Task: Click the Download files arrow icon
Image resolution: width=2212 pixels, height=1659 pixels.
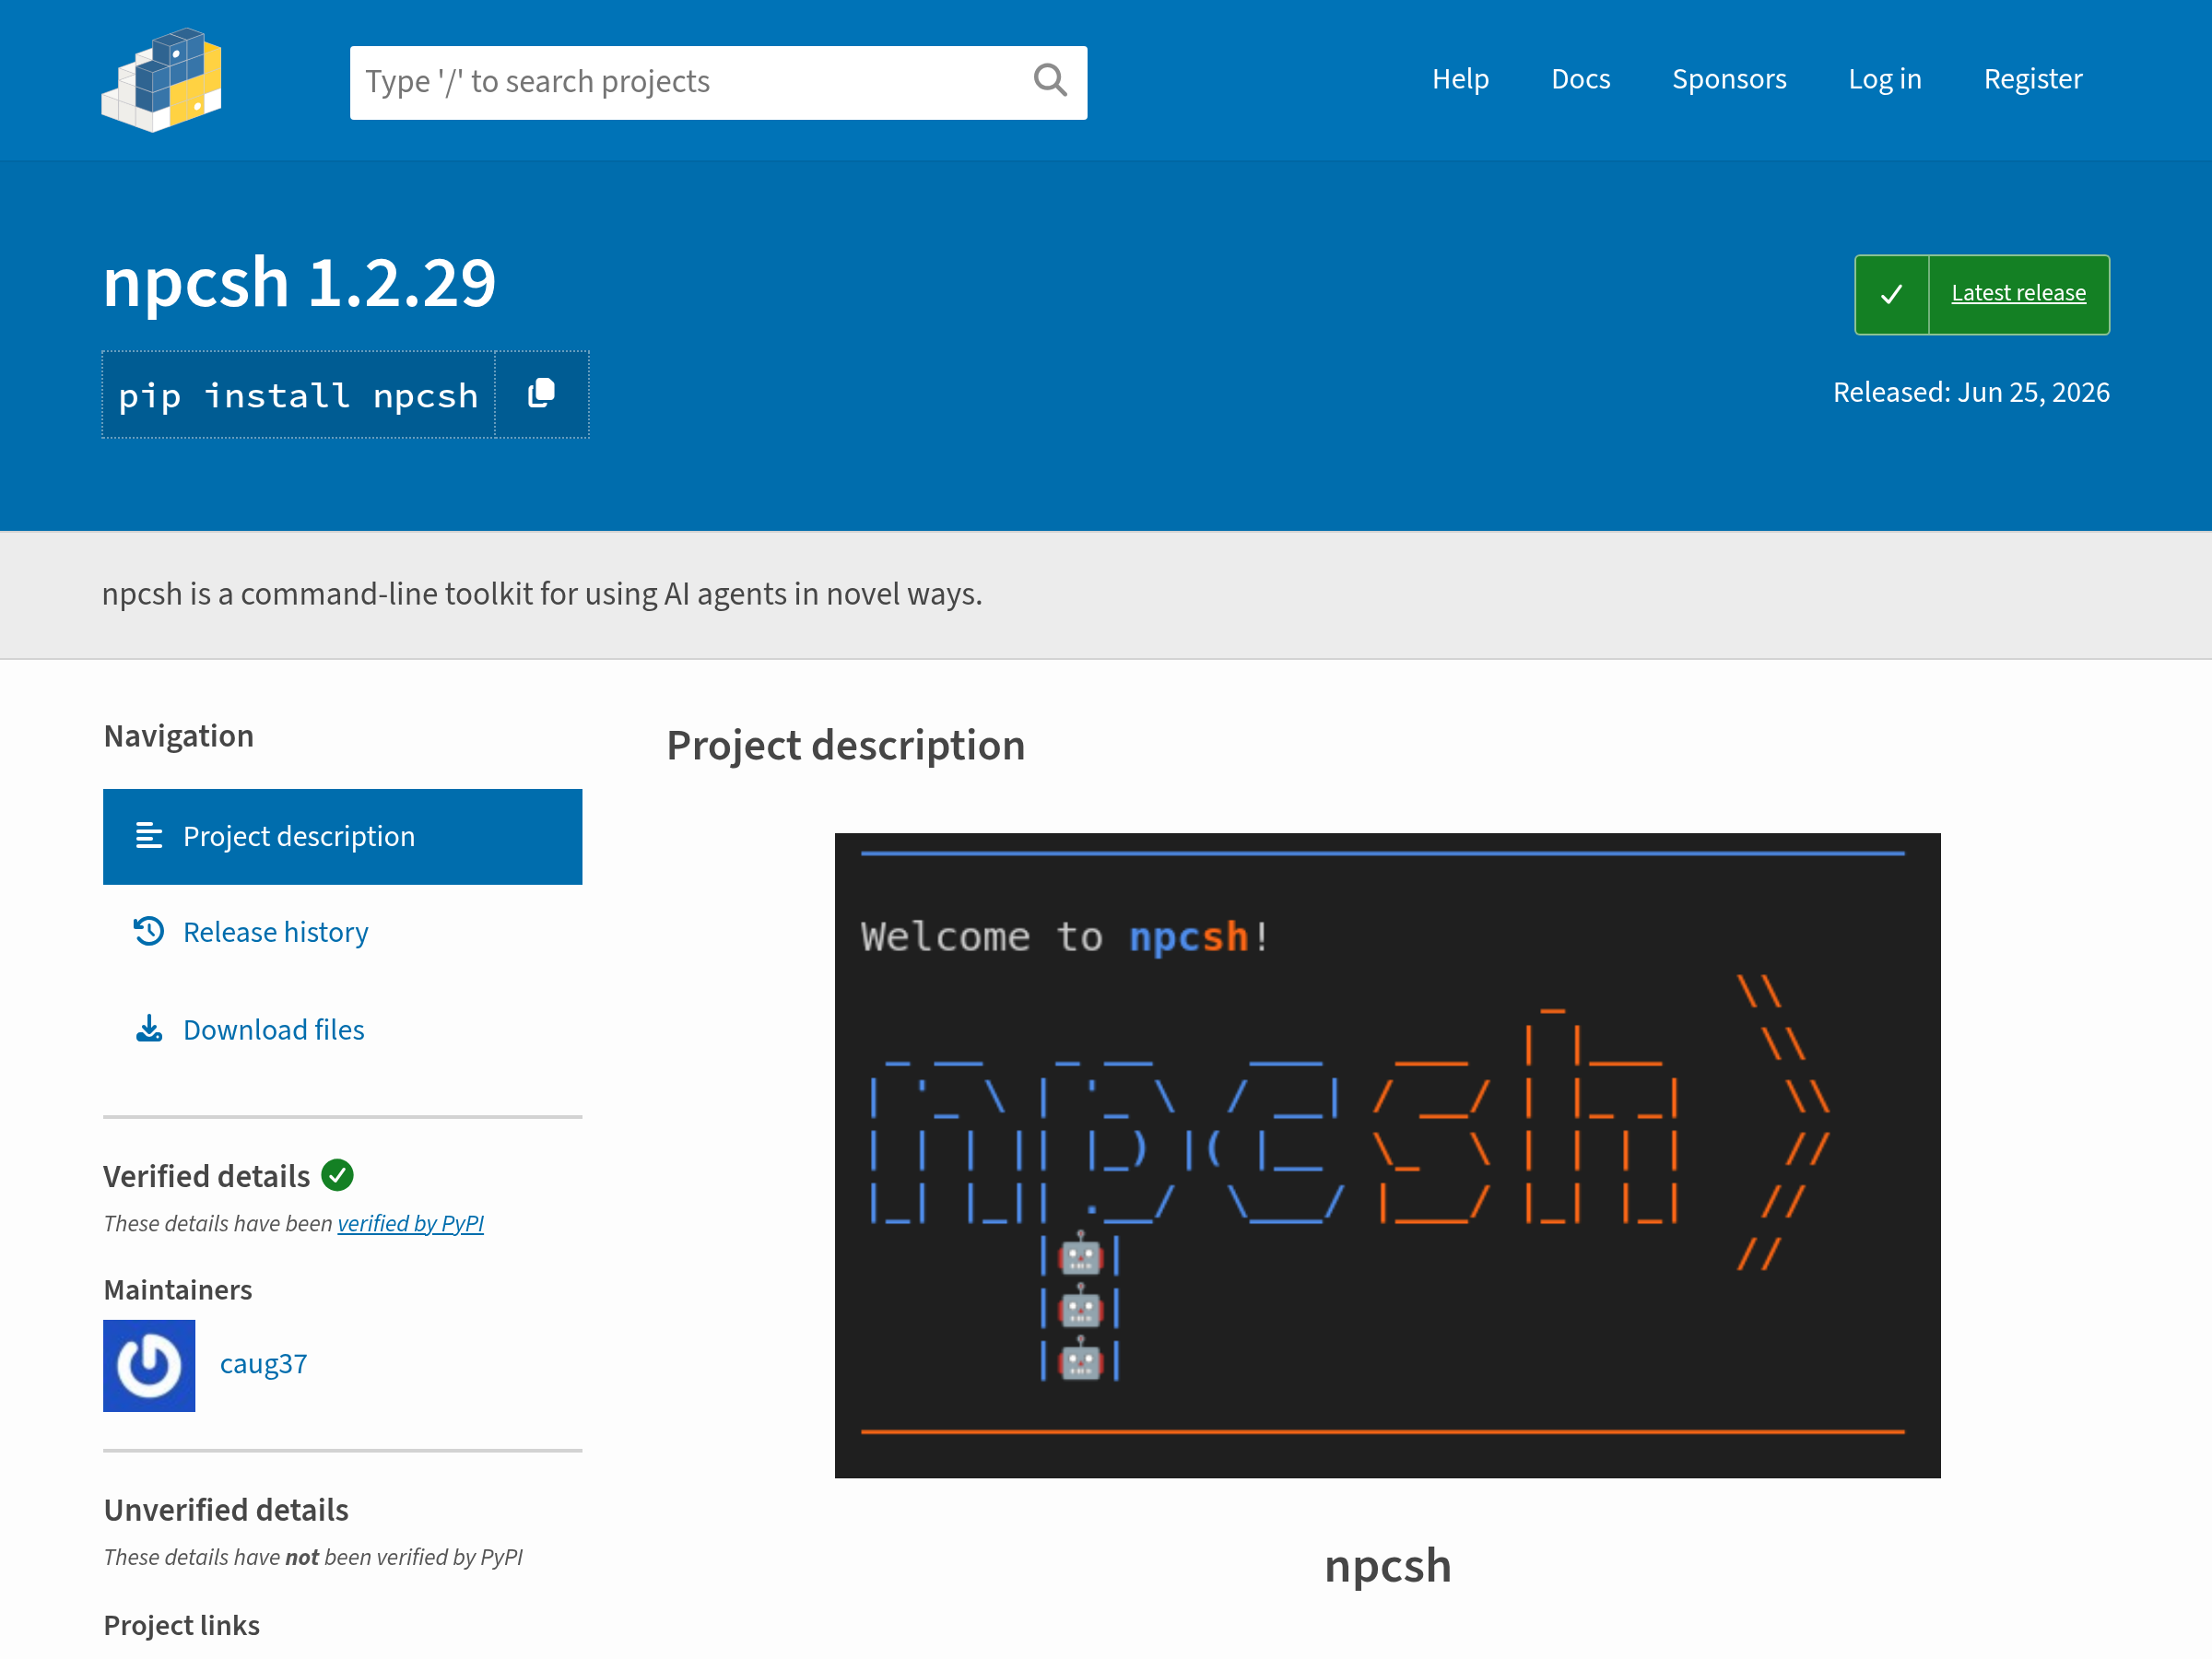Action: click(x=149, y=1029)
